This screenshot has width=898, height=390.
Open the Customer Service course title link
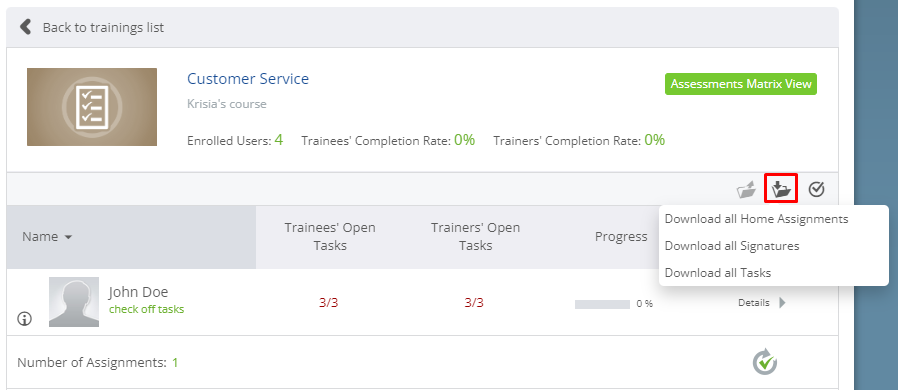click(248, 78)
